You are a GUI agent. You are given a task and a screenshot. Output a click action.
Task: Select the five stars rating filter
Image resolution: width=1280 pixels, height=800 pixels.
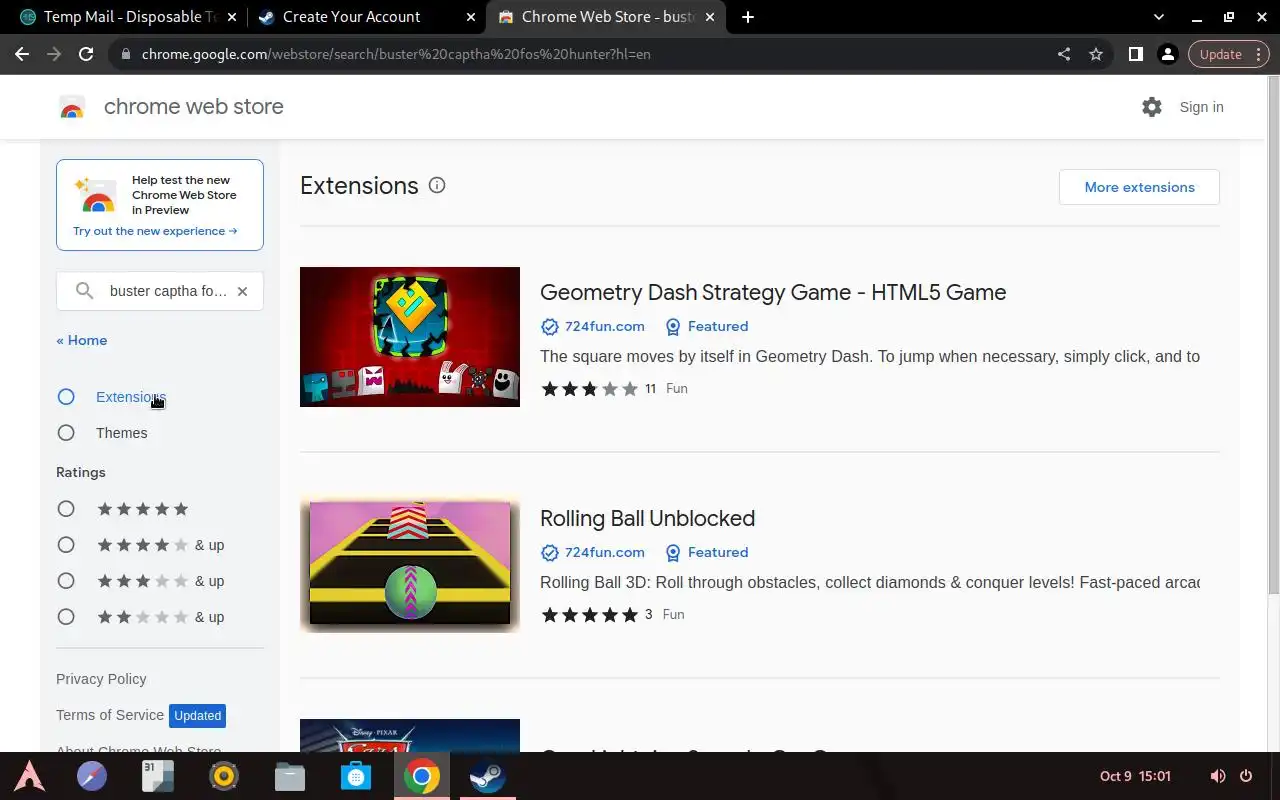[66, 509]
